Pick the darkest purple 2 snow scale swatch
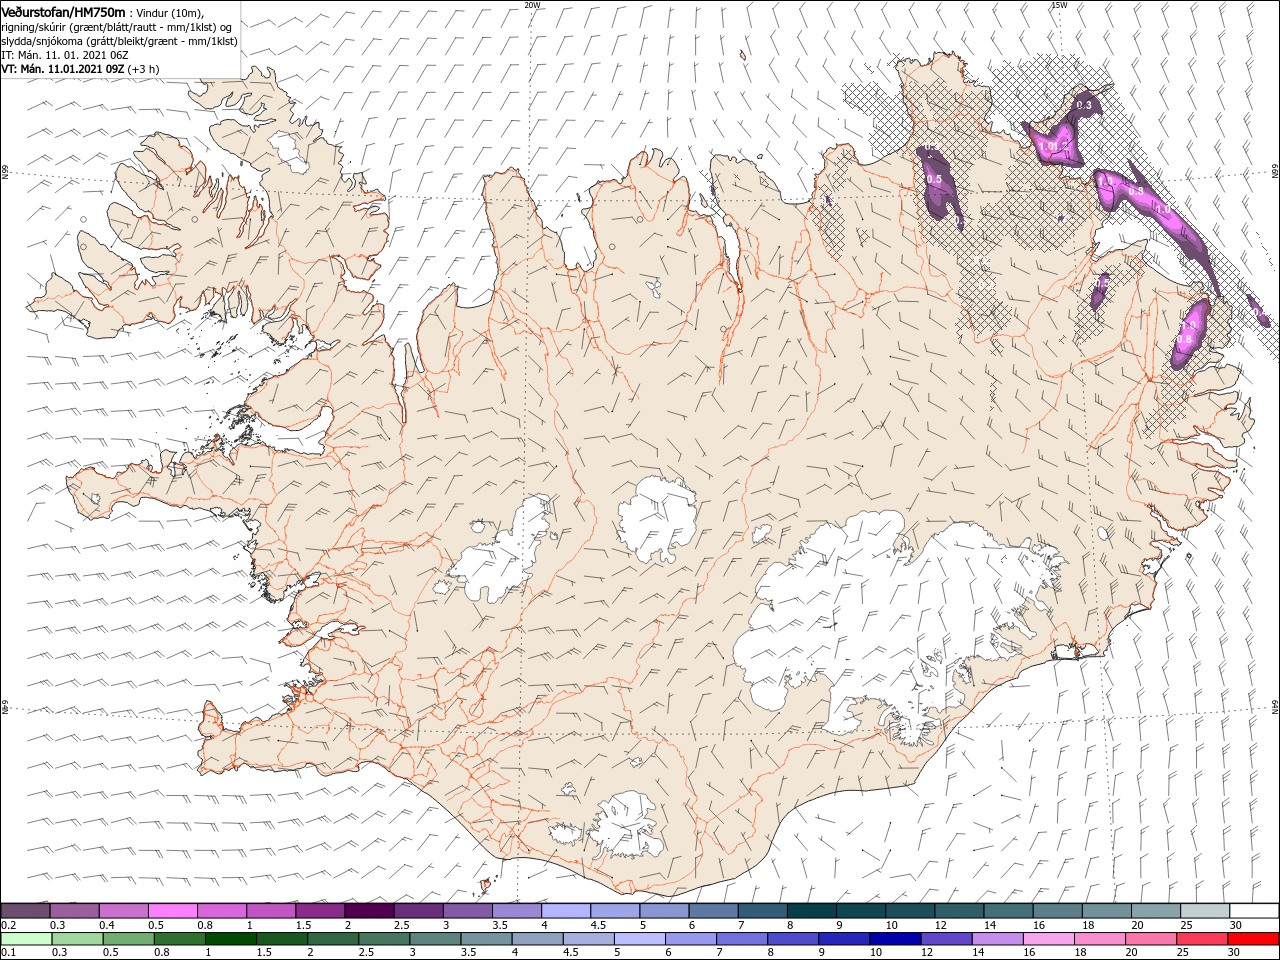 [x=369, y=911]
